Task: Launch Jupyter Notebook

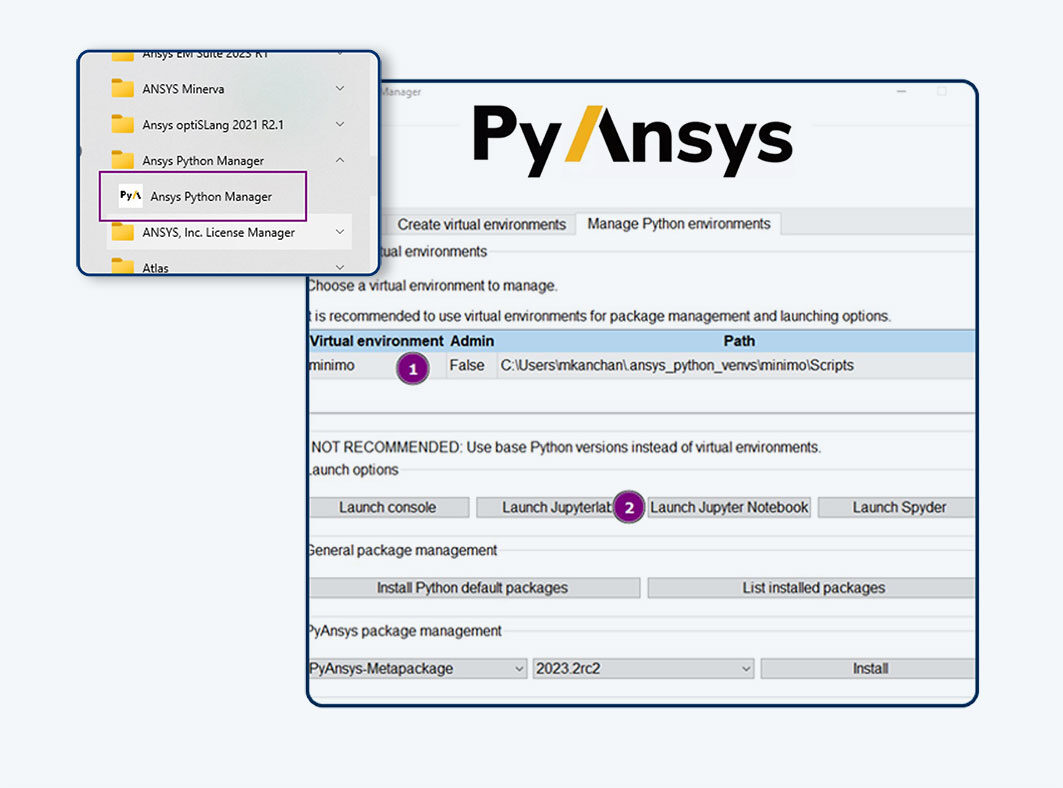Action: (x=729, y=507)
